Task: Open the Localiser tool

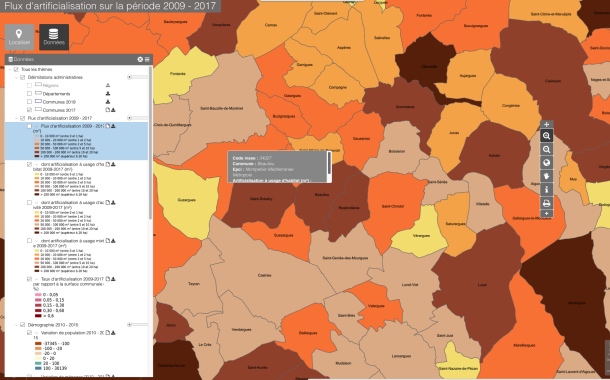Action: [19, 37]
